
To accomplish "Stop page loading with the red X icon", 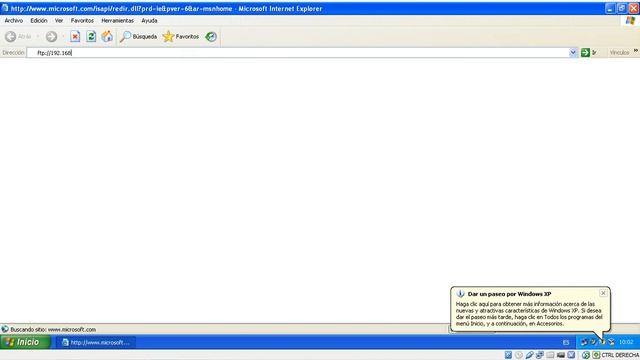I will [75, 37].
